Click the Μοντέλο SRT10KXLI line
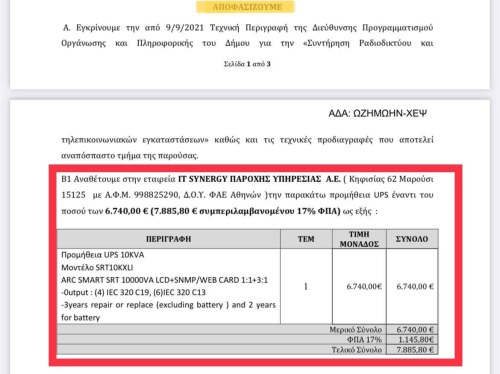The height and width of the screenshot is (374, 500). (x=97, y=267)
